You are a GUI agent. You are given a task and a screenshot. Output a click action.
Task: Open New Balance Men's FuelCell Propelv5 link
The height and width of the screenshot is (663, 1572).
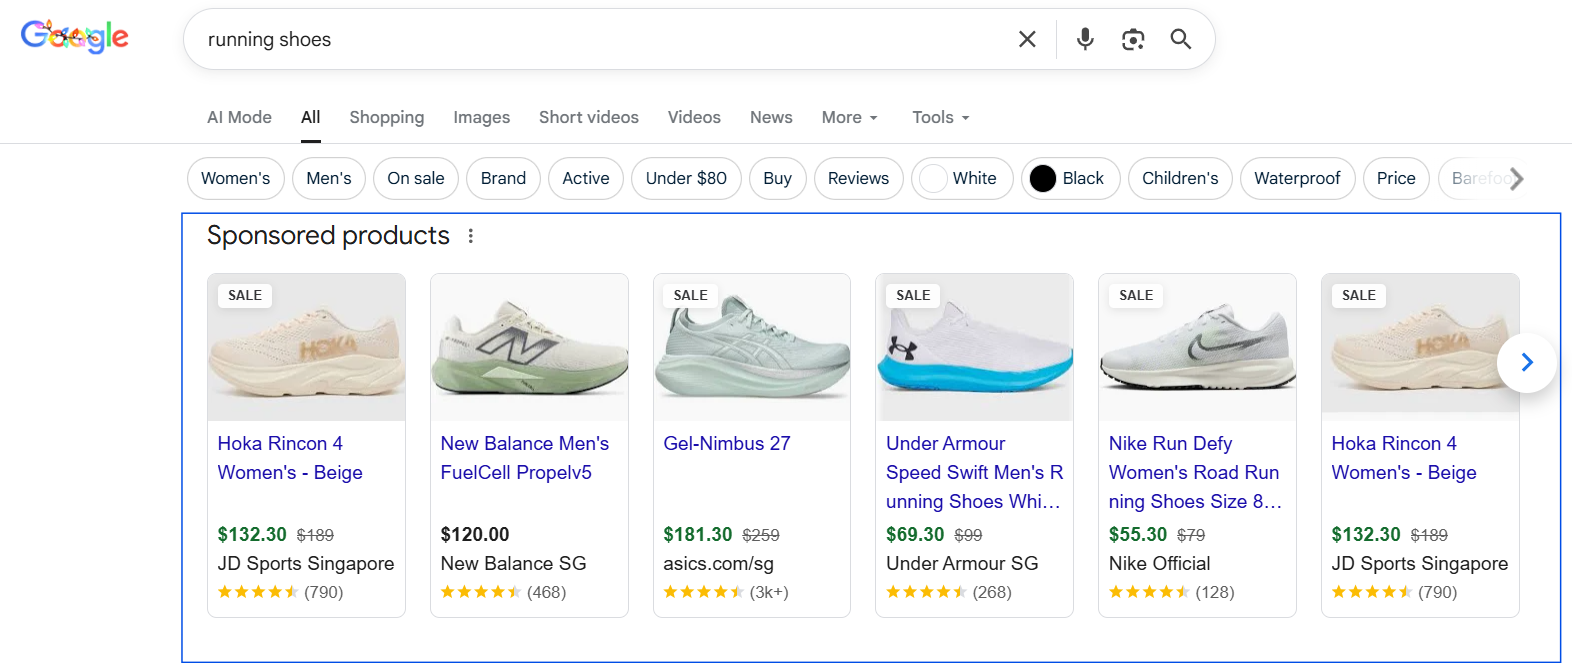[x=525, y=458]
